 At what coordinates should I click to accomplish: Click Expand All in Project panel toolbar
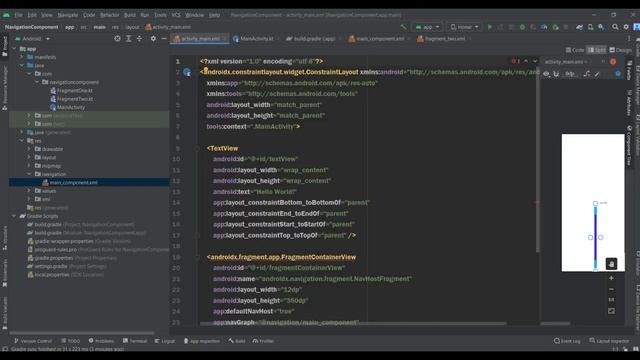point(129,38)
